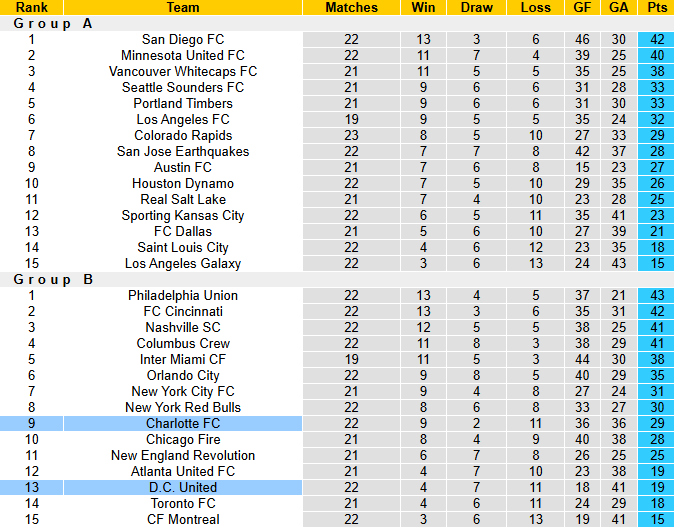Viewport: 674px width, 529px height.
Task: Select the Win column header
Action: pos(423,7)
